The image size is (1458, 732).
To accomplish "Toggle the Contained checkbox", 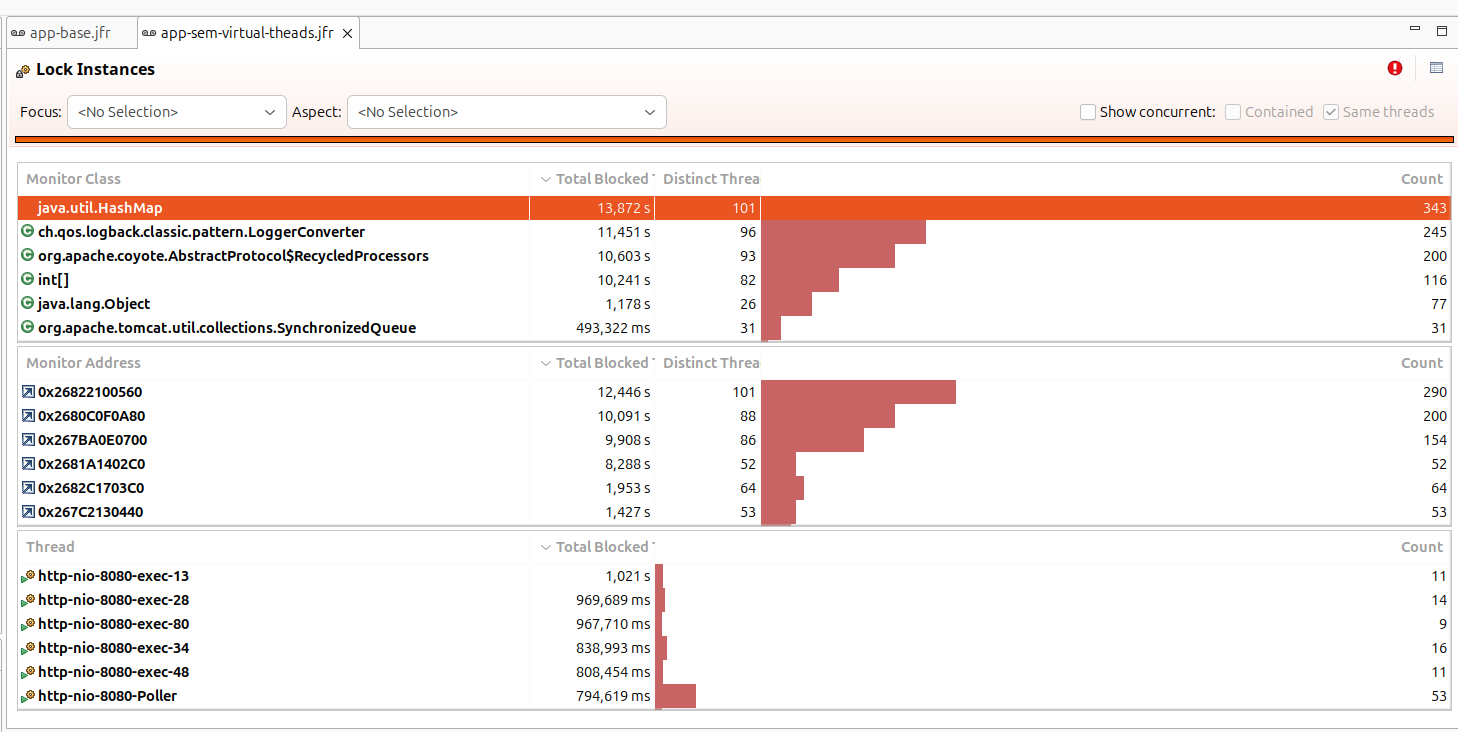I will click(1233, 112).
